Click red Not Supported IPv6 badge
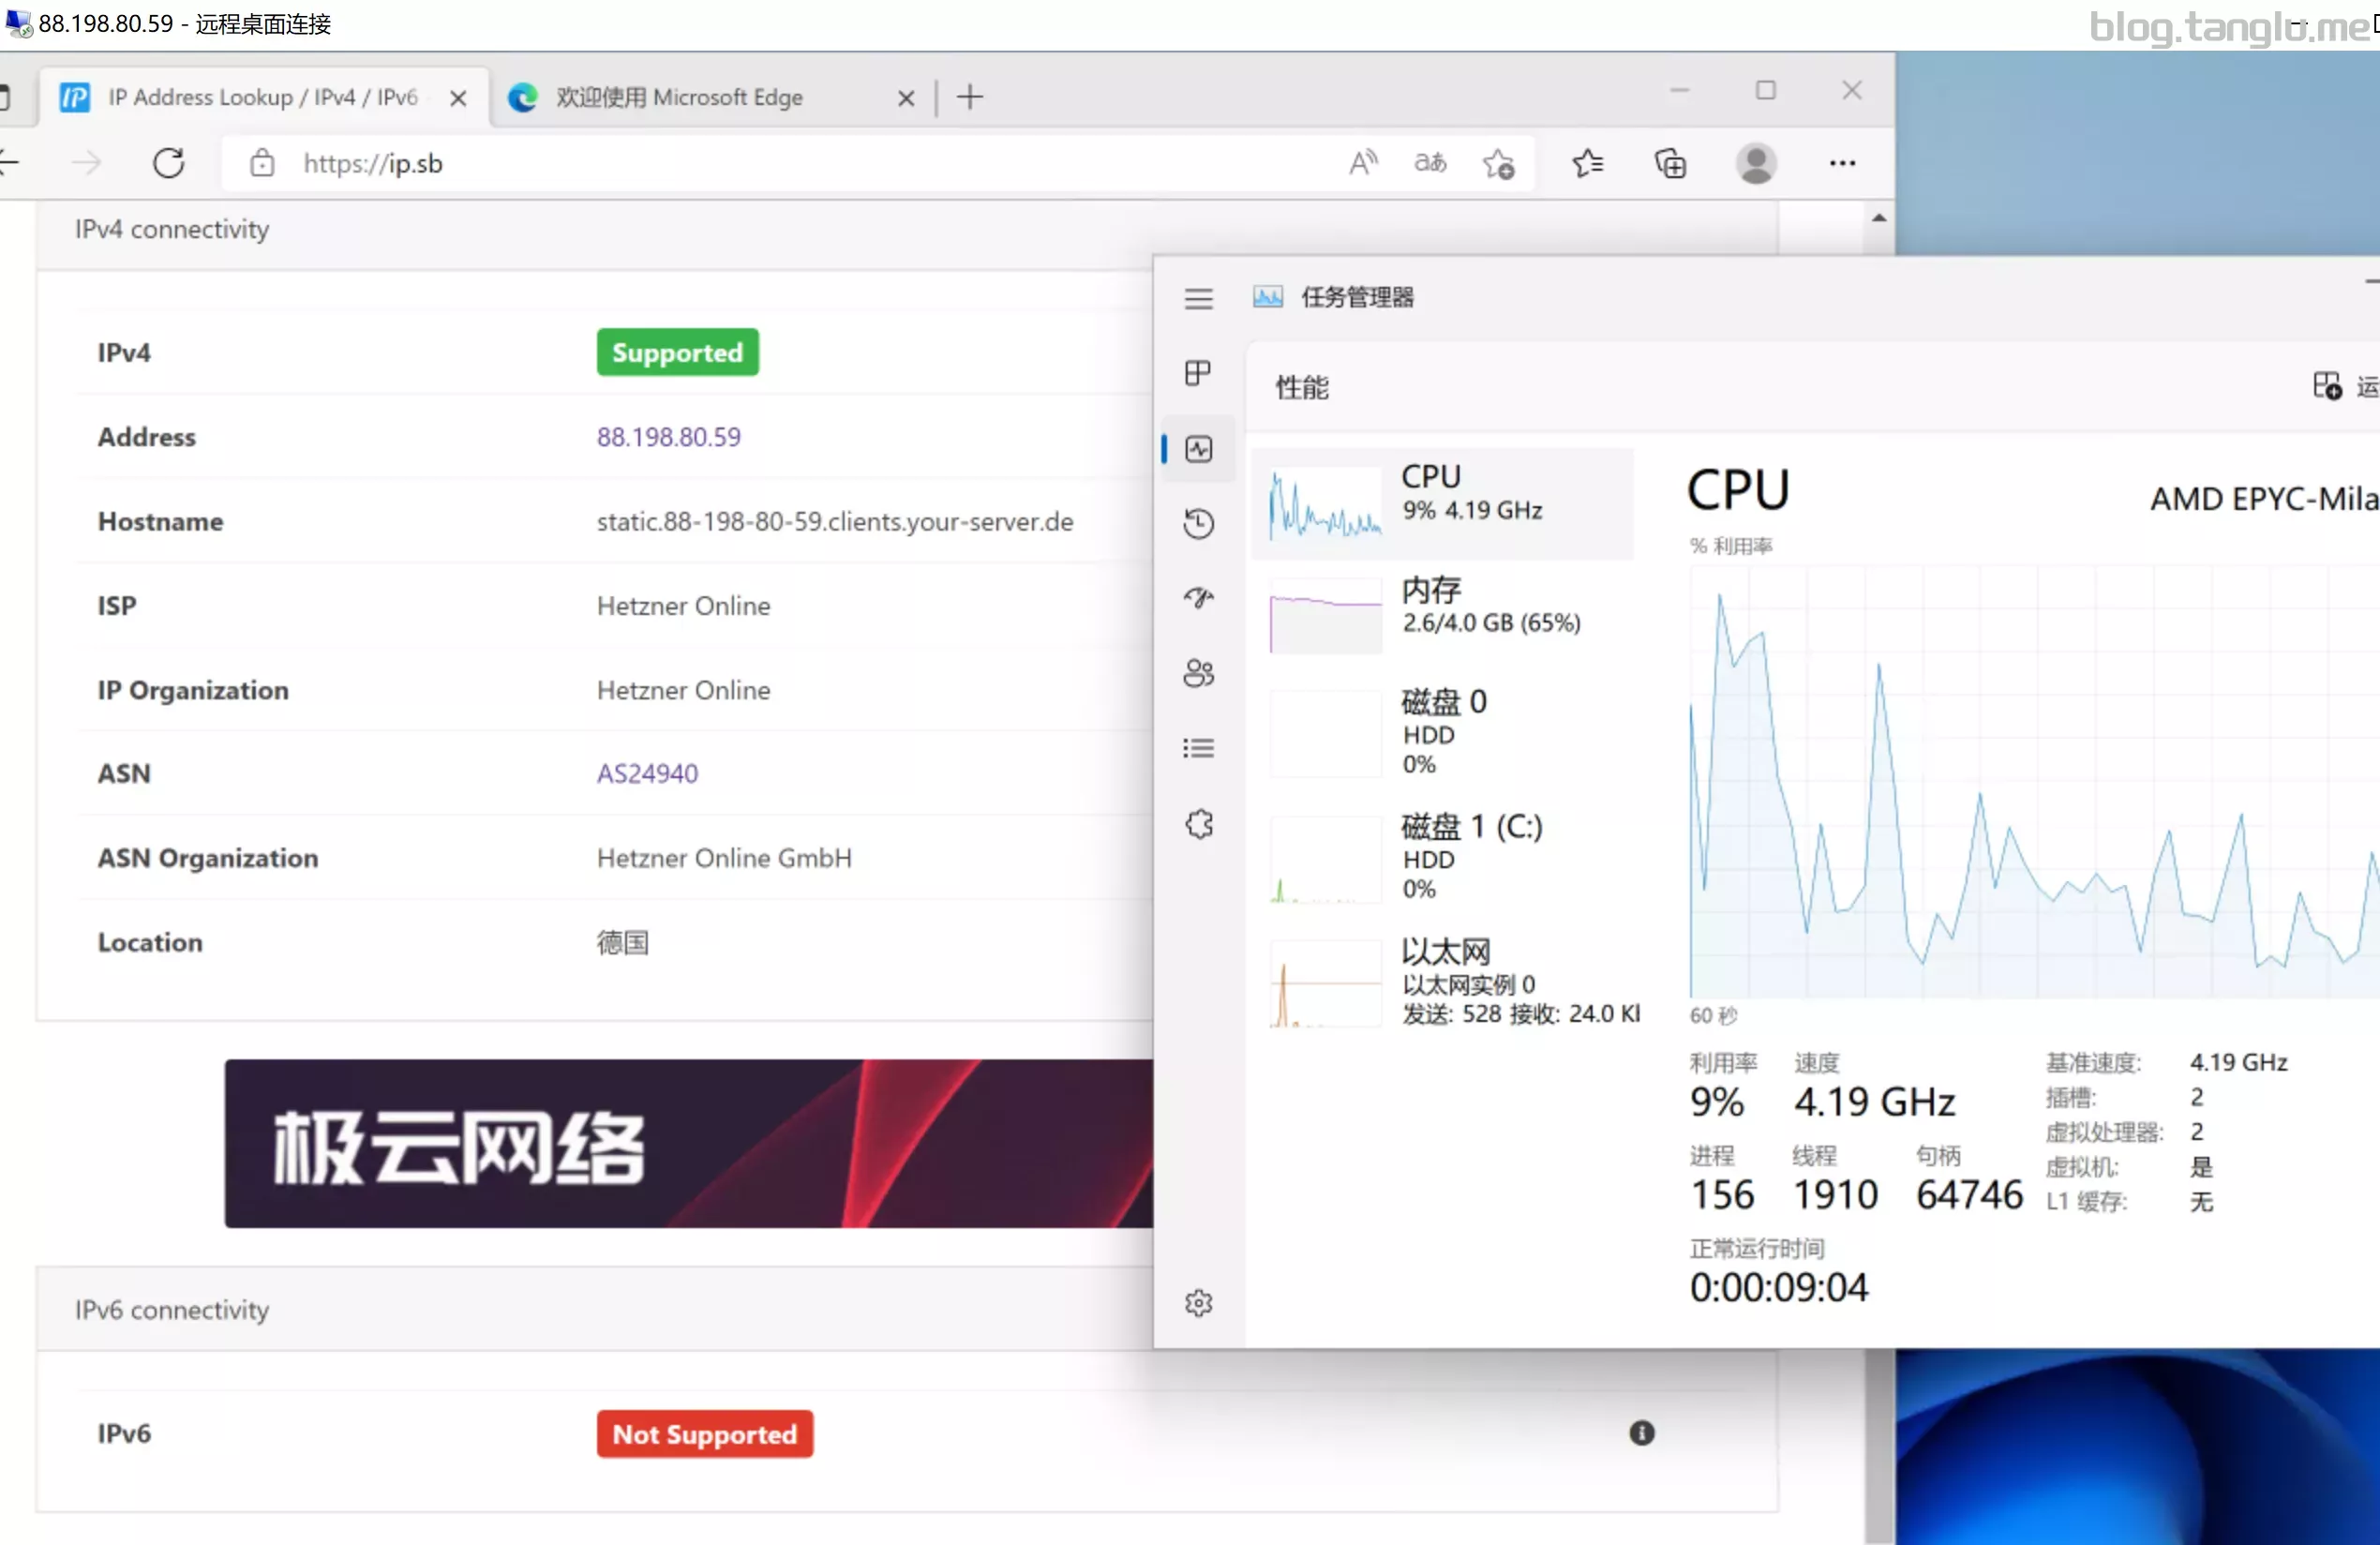This screenshot has width=2380, height=1545. [705, 1434]
